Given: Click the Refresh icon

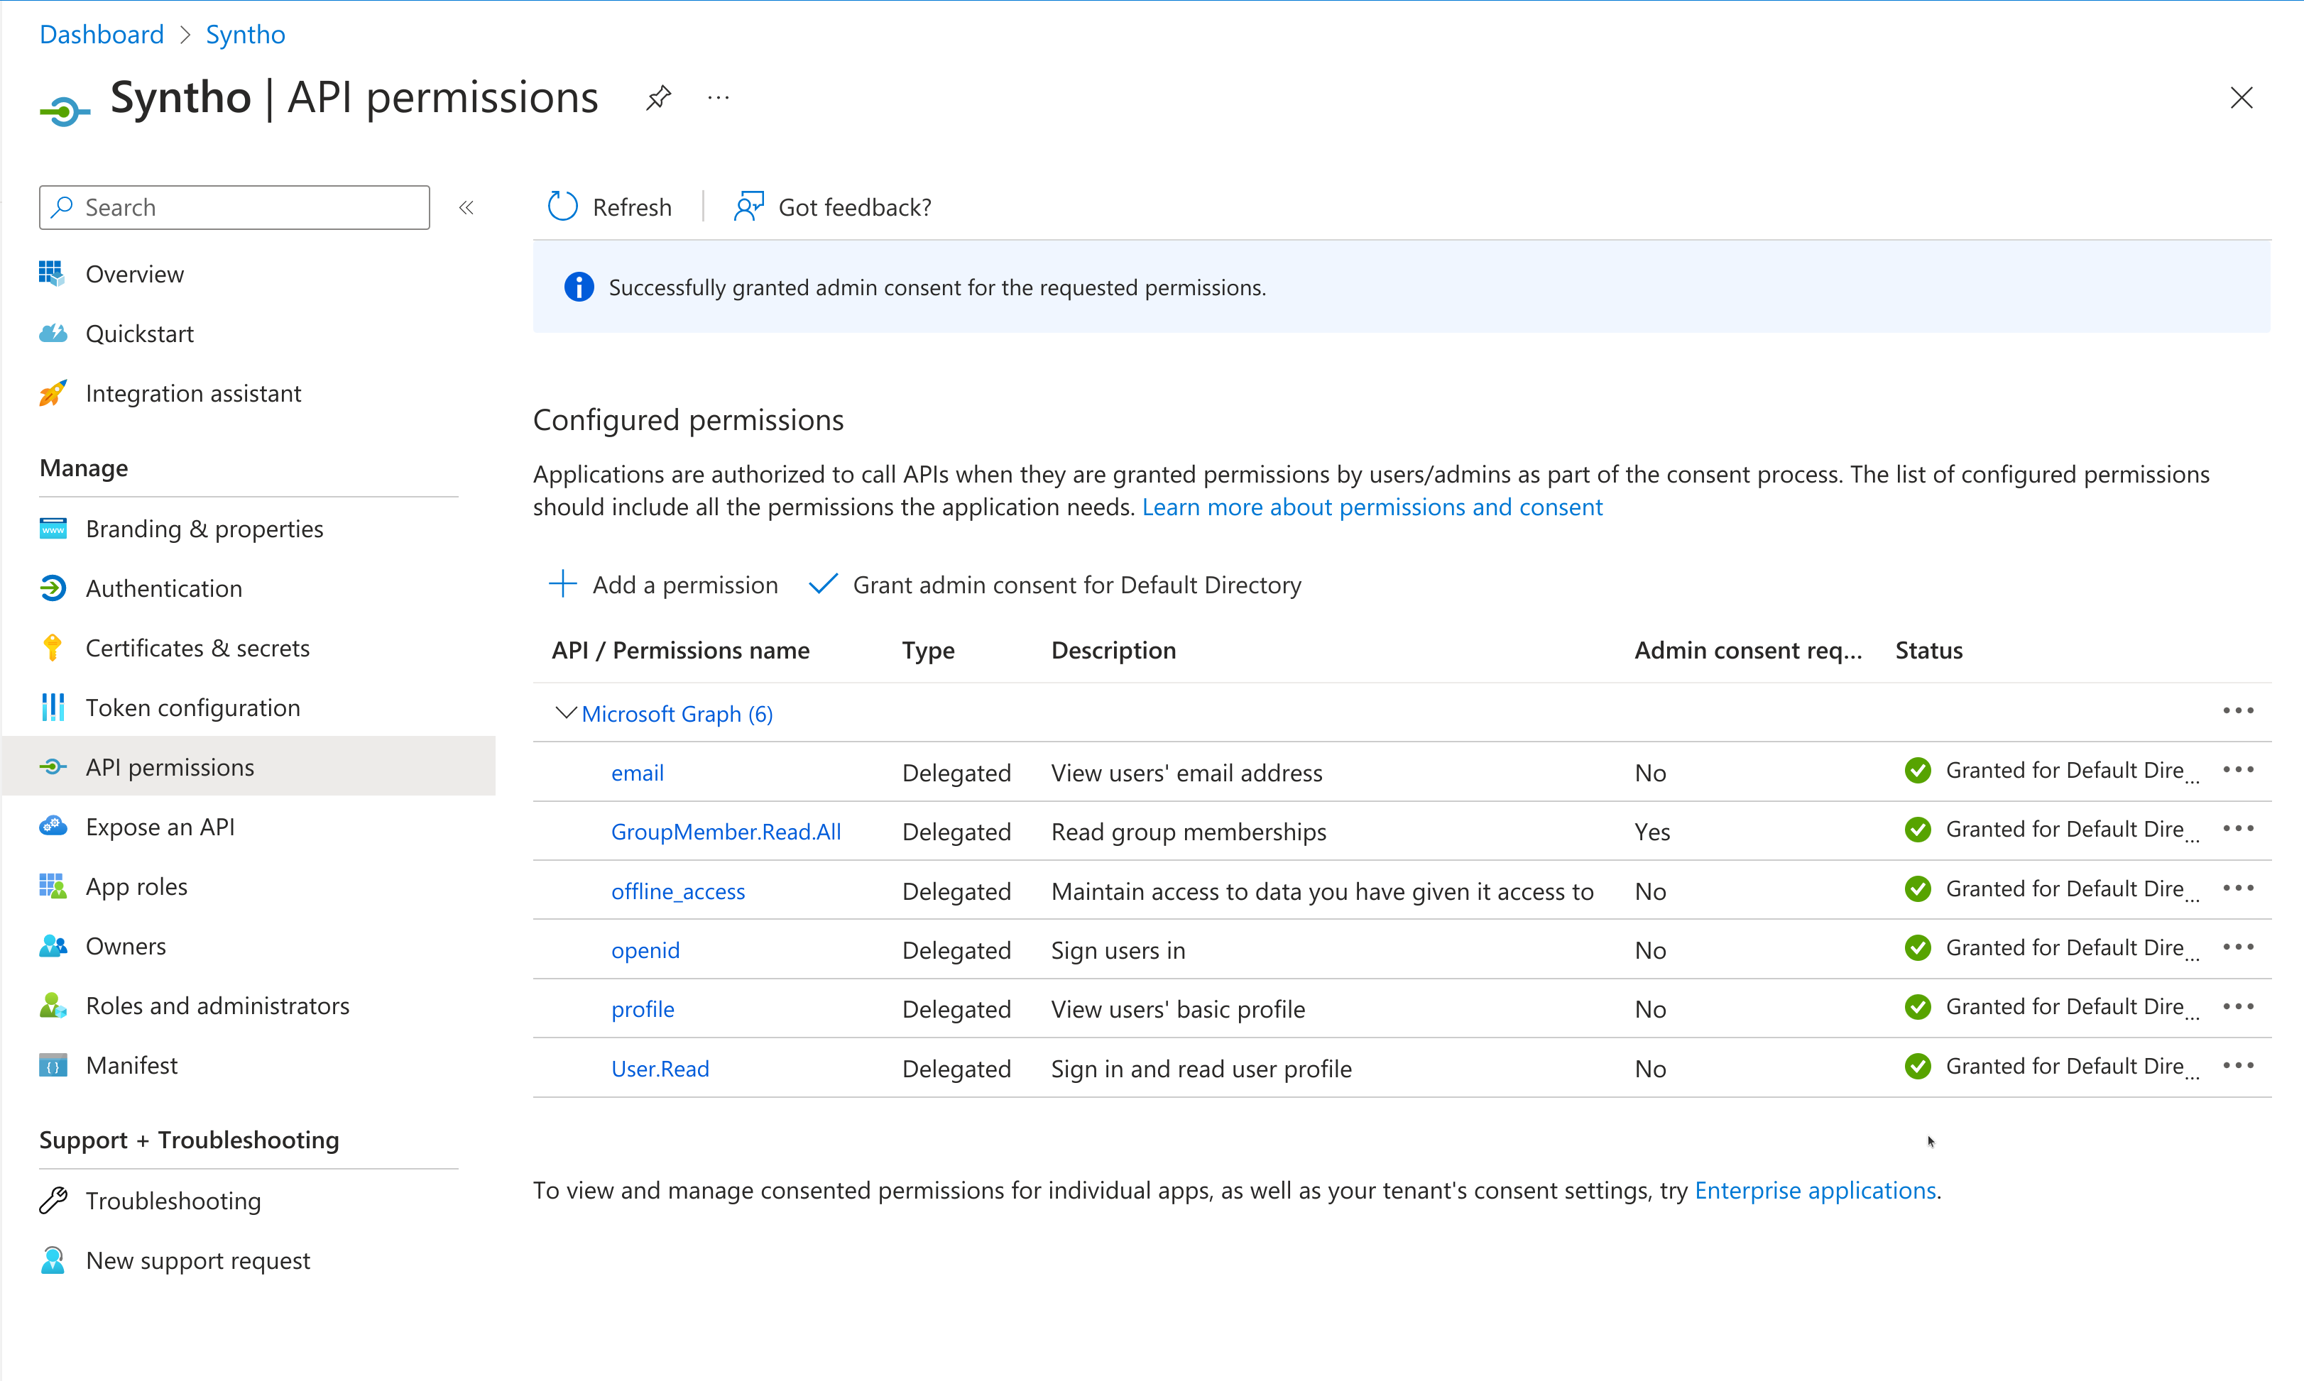Looking at the screenshot, I should click(562, 207).
